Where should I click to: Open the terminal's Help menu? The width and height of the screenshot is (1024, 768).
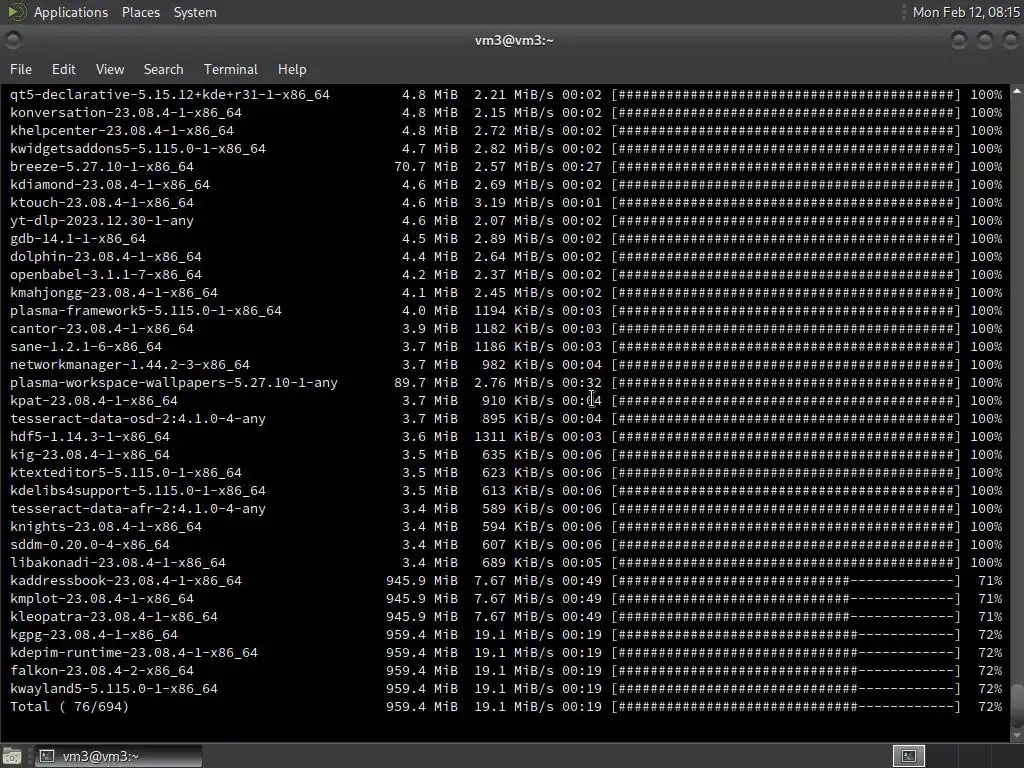[x=292, y=69]
